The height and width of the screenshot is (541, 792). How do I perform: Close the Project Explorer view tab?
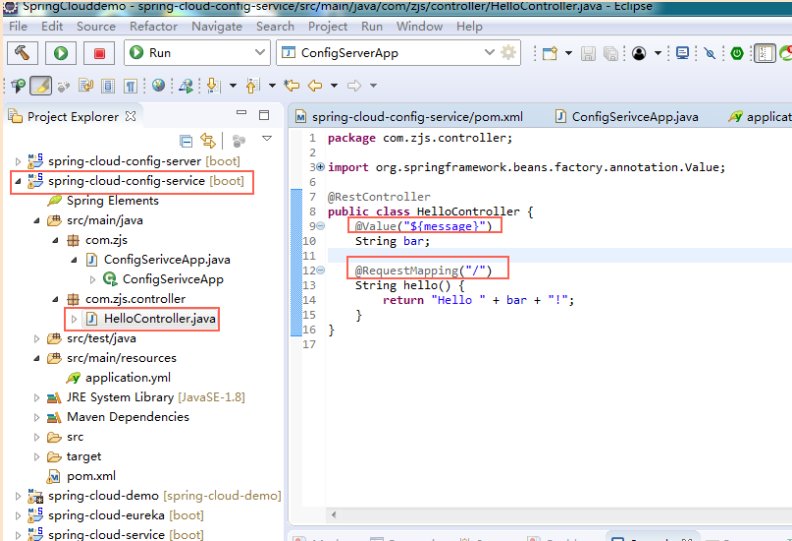click(x=131, y=116)
